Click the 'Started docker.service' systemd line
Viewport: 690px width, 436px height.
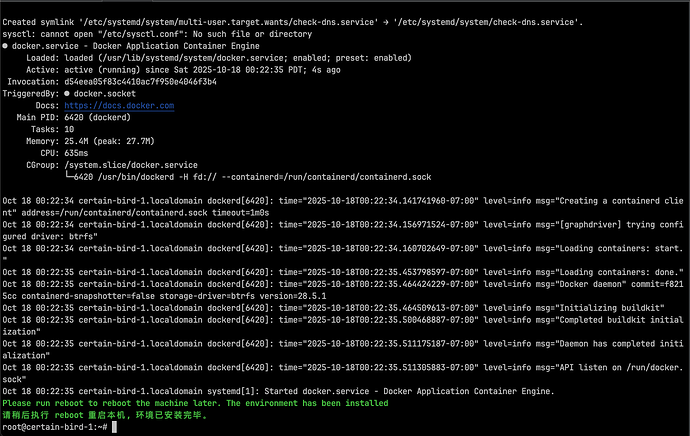(278, 391)
